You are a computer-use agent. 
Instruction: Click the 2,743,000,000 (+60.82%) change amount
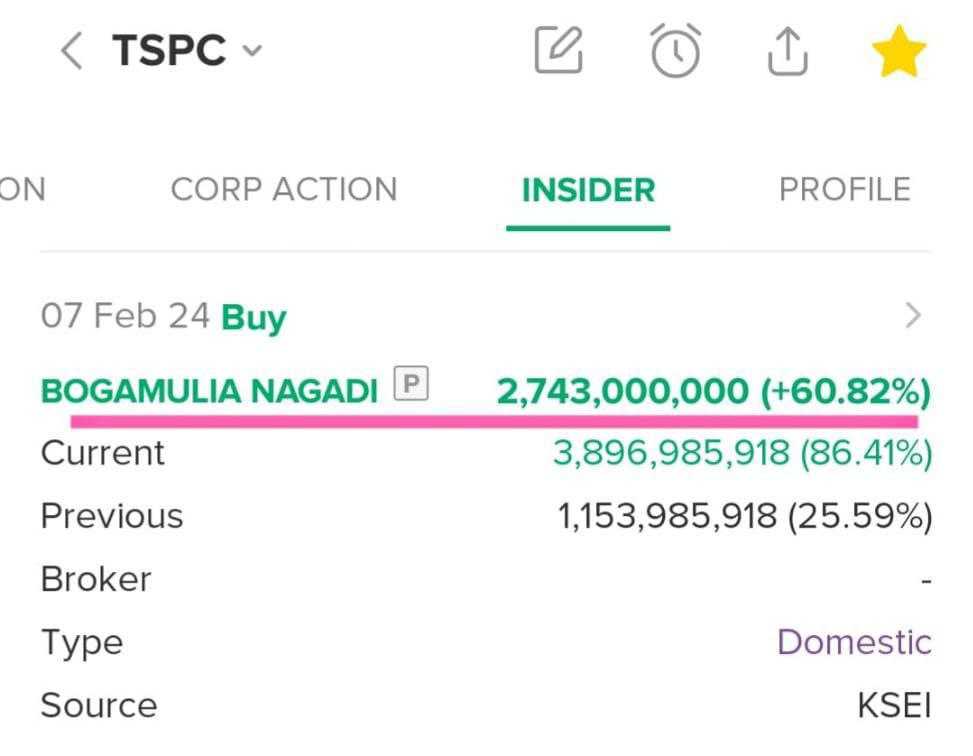tap(713, 392)
